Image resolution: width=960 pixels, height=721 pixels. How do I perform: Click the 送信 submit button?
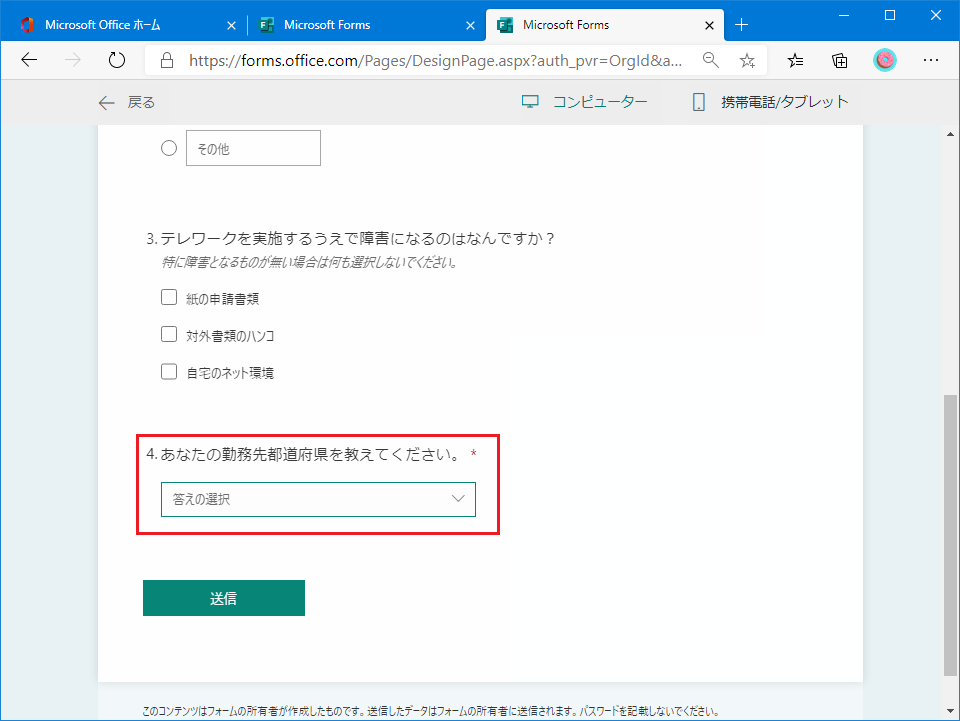point(223,598)
